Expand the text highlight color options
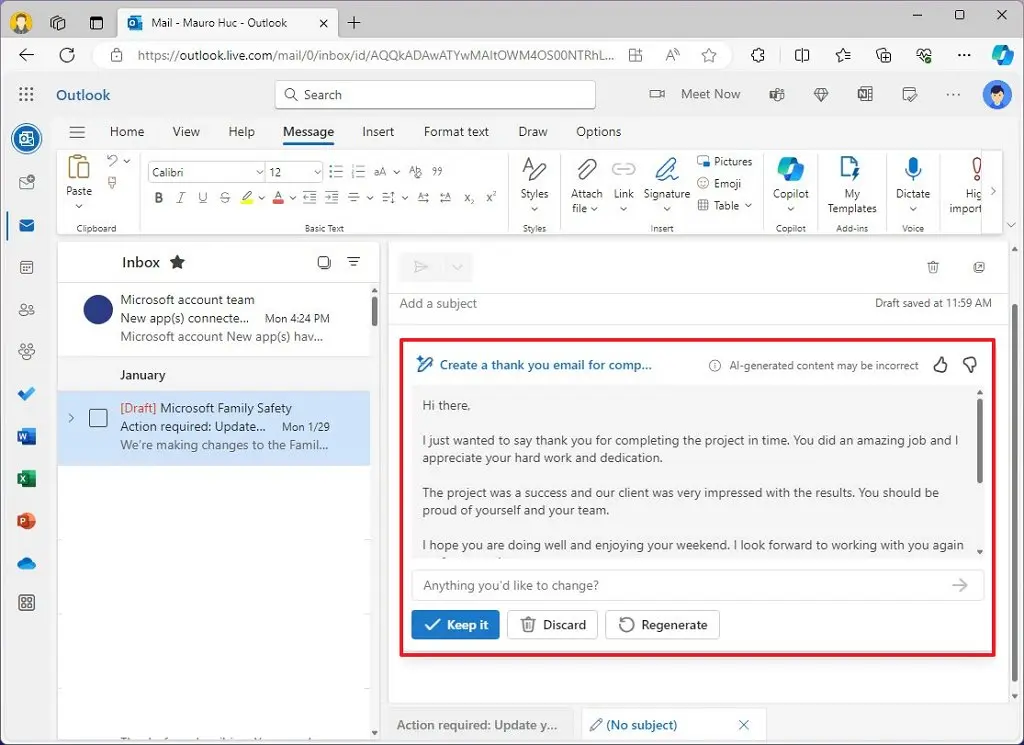The height and width of the screenshot is (745, 1024). pos(261,198)
